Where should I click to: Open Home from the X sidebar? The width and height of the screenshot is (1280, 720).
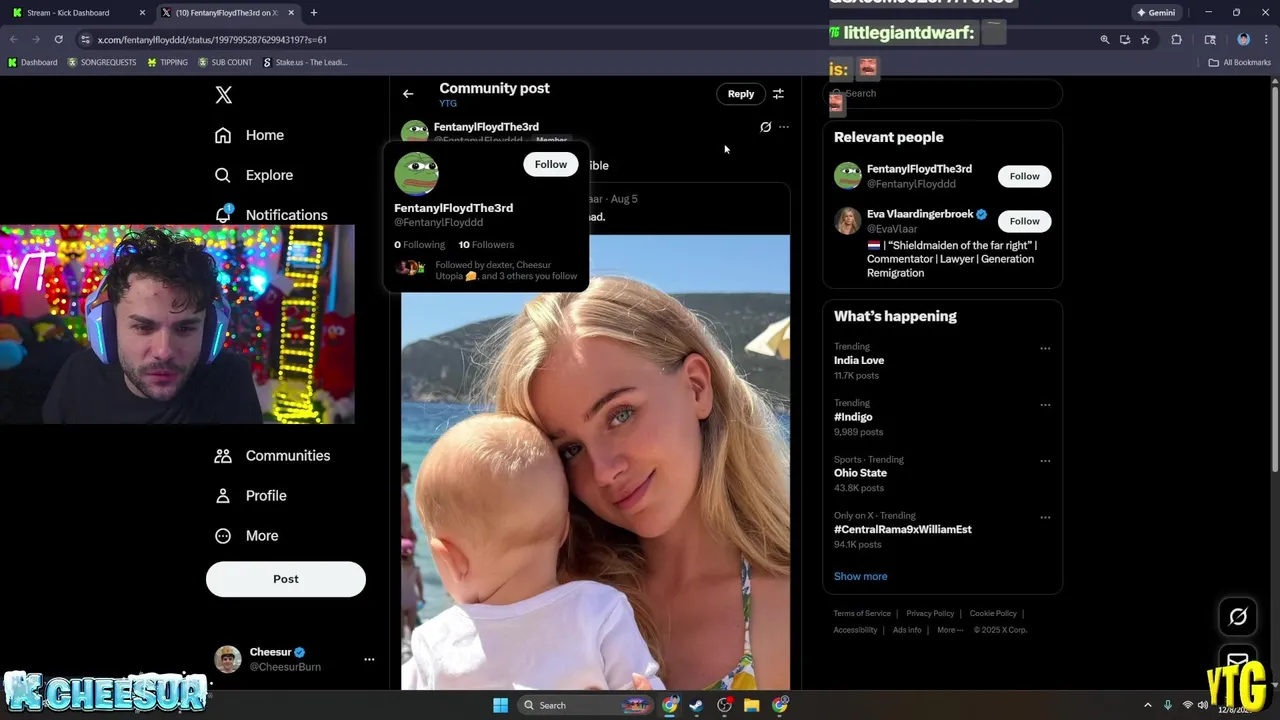tap(250, 135)
